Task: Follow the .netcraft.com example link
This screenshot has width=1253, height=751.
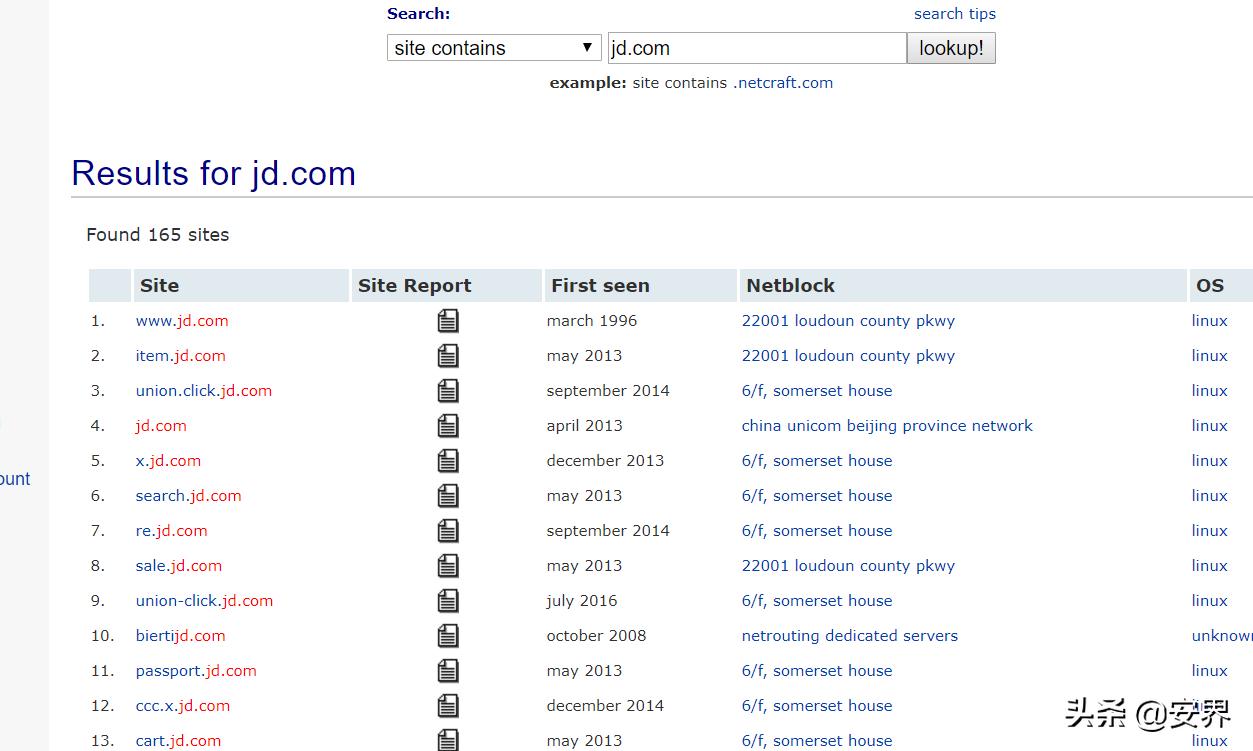Action: pos(782,83)
